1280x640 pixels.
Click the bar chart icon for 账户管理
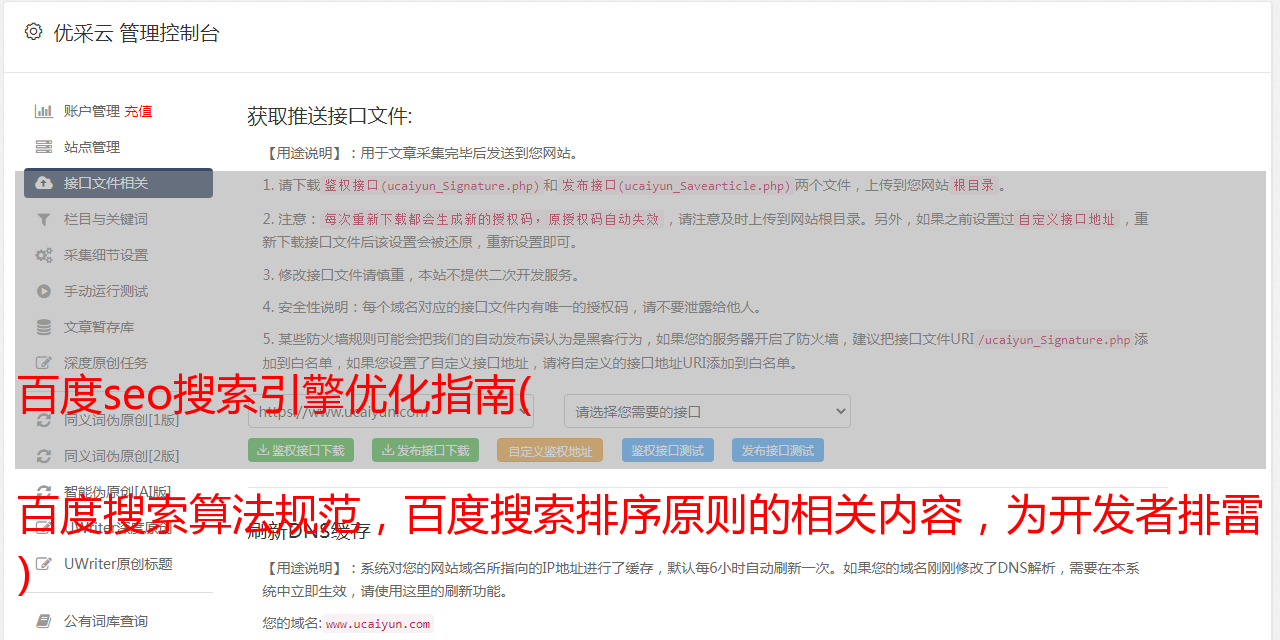tap(44, 111)
